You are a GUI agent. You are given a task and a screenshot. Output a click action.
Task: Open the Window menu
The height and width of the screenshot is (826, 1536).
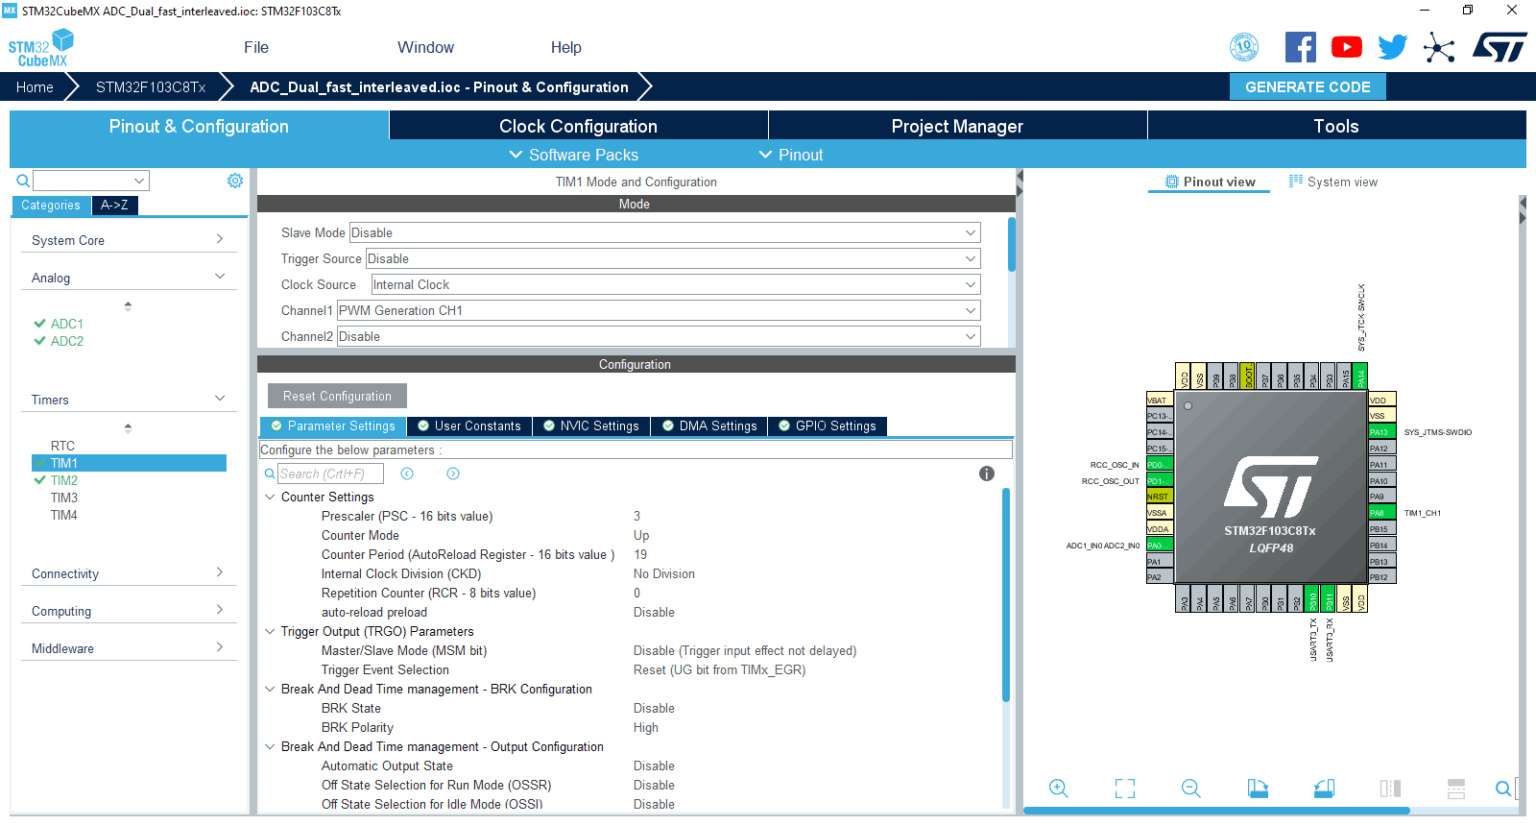(425, 47)
